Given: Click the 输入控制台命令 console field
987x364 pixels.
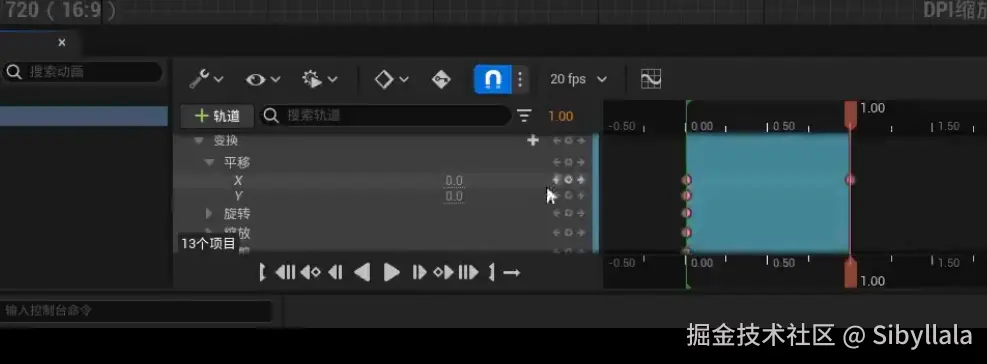Looking at the screenshot, I should pos(137,310).
